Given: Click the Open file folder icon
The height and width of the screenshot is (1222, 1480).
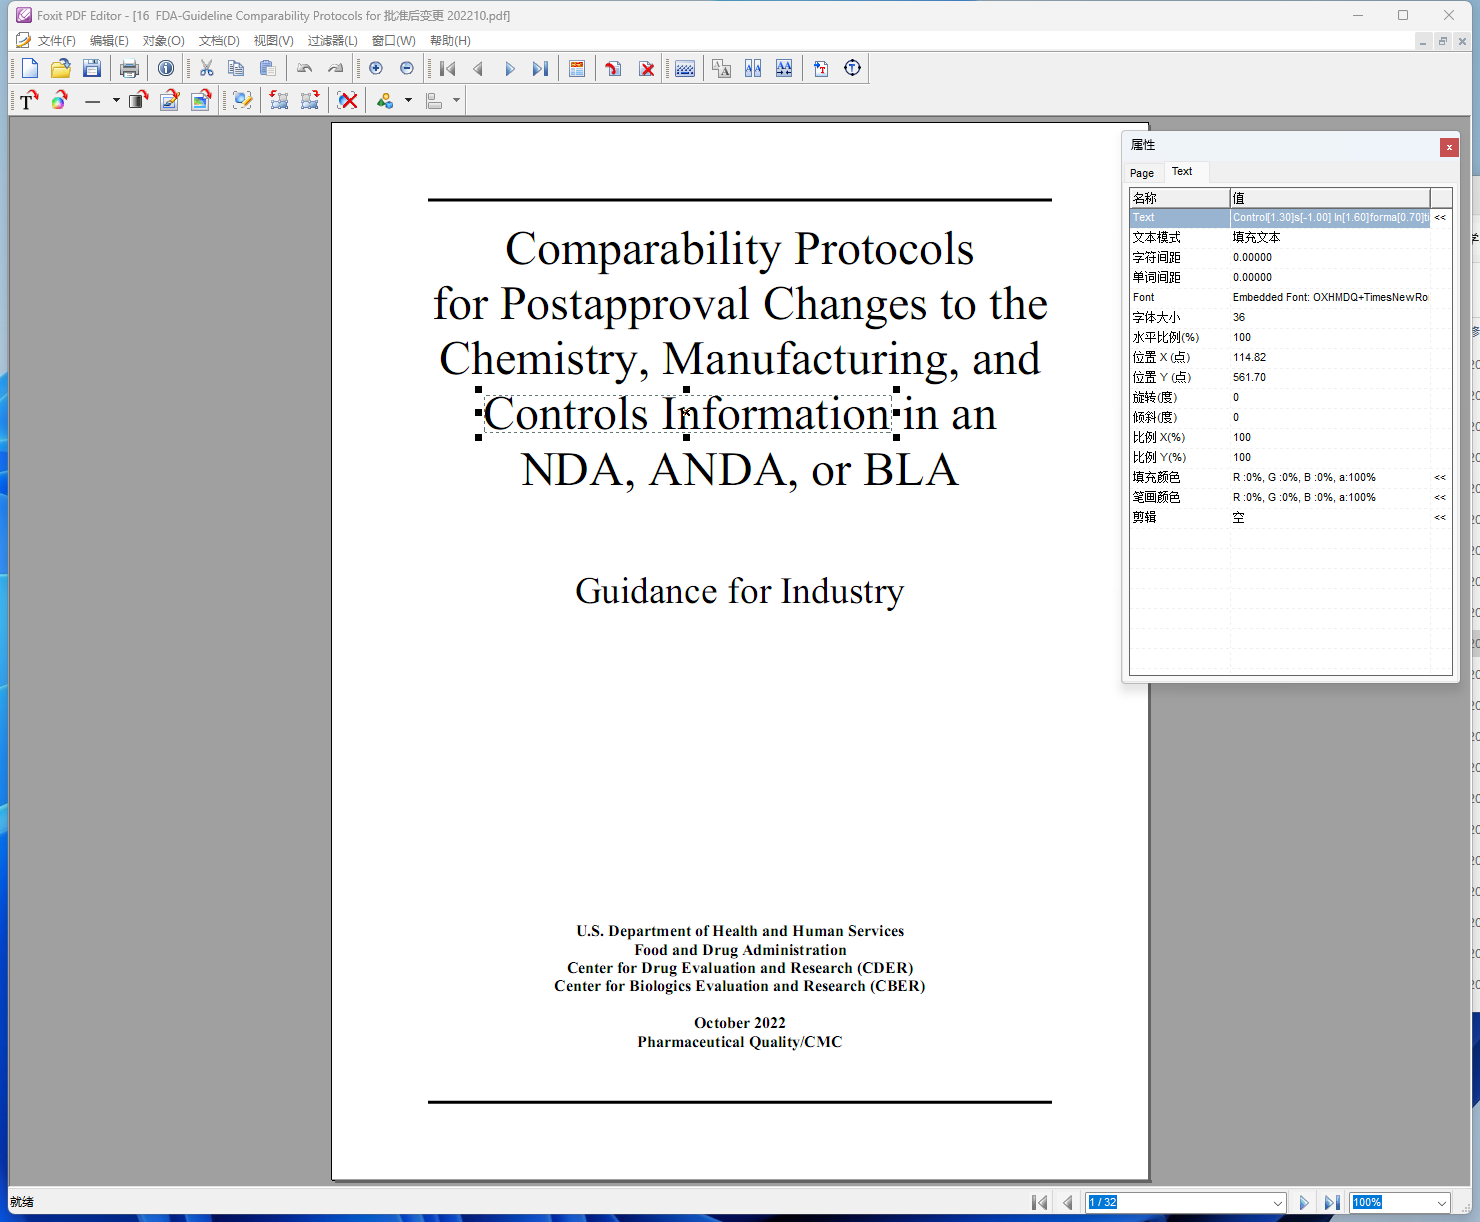Looking at the screenshot, I should 61,68.
